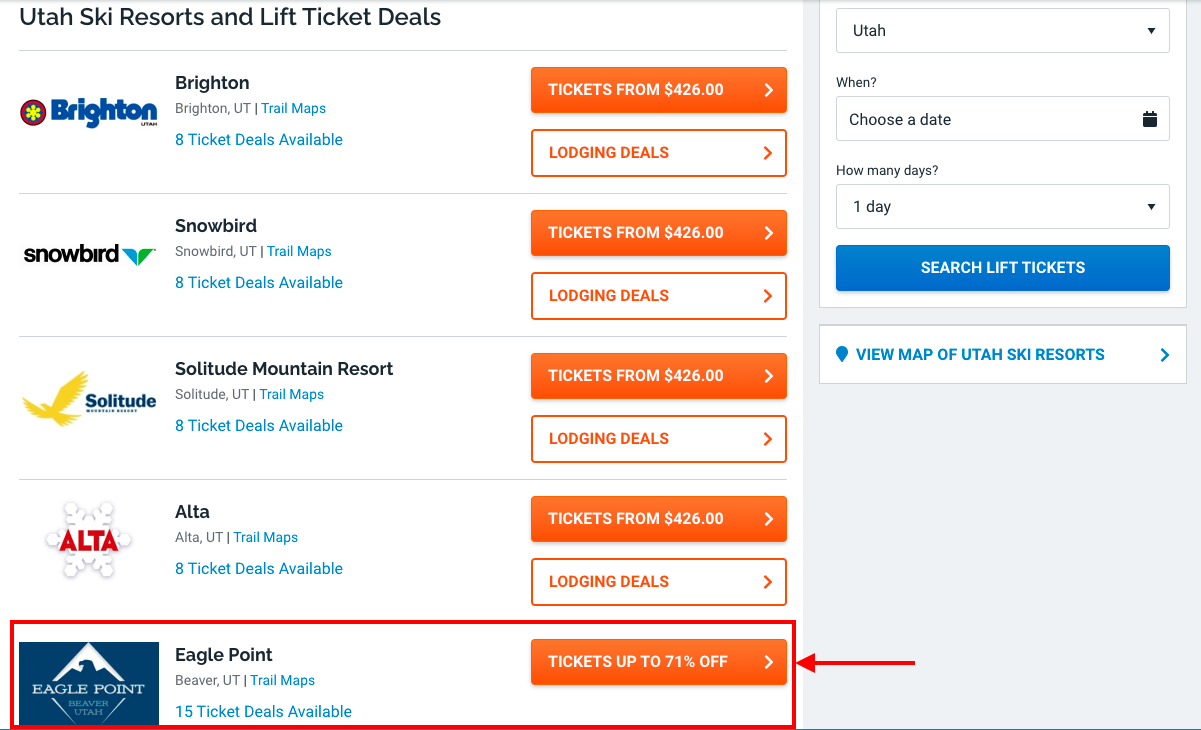
Task: Open Eagle Point 15 Ticket Deals Available
Action: pyautogui.click(x=263, y=712)
